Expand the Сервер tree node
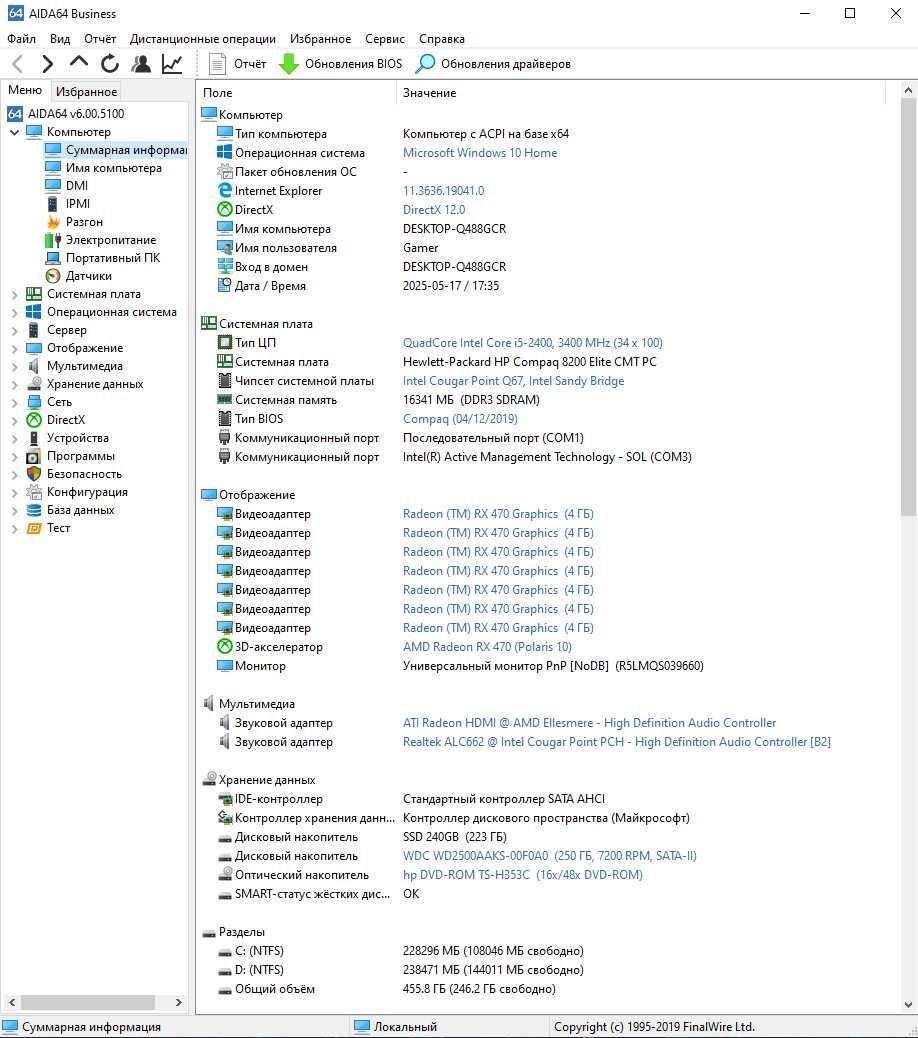This screenshot has height=1038, width=918. 15,330
